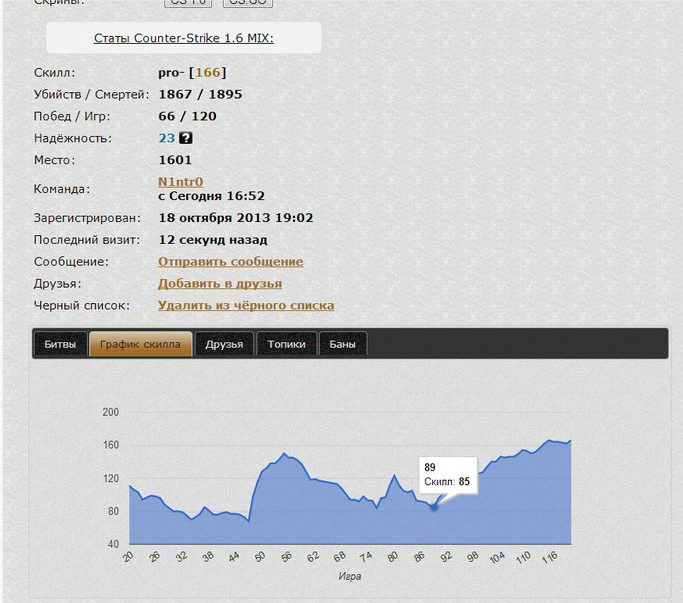The height and width of the screenshot is (603, 683).
Task: Open the N1ntr0 team link
Action: (x=180, y=182)
